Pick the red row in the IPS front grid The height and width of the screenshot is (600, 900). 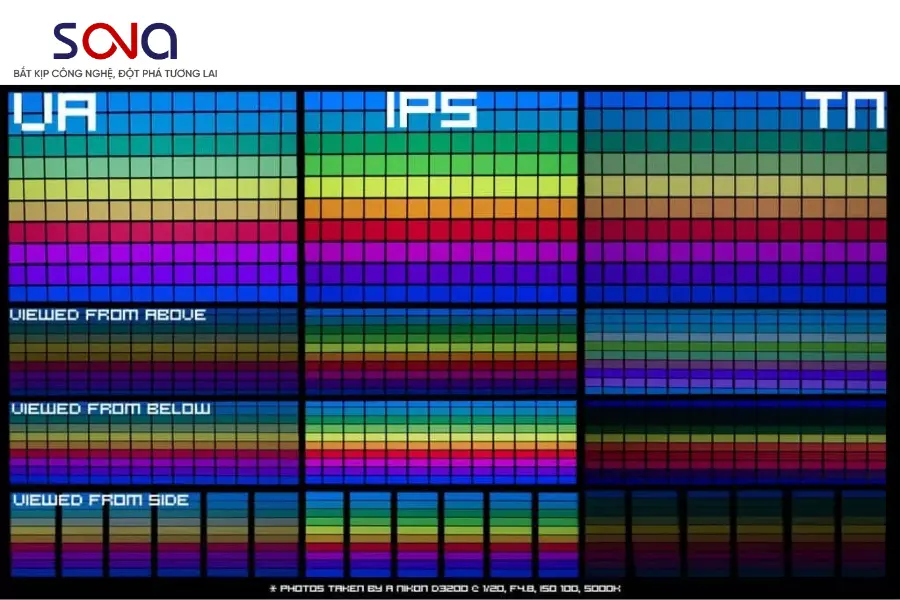[441, 230]
